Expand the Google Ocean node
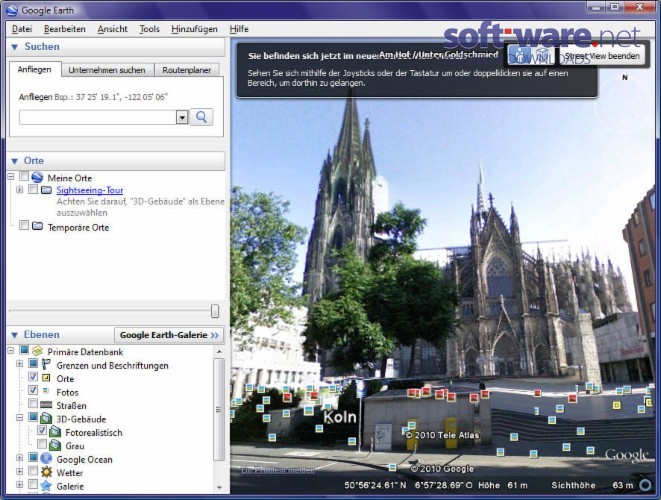The width and height of the screenshot is (661, 500). click(19, 458)
